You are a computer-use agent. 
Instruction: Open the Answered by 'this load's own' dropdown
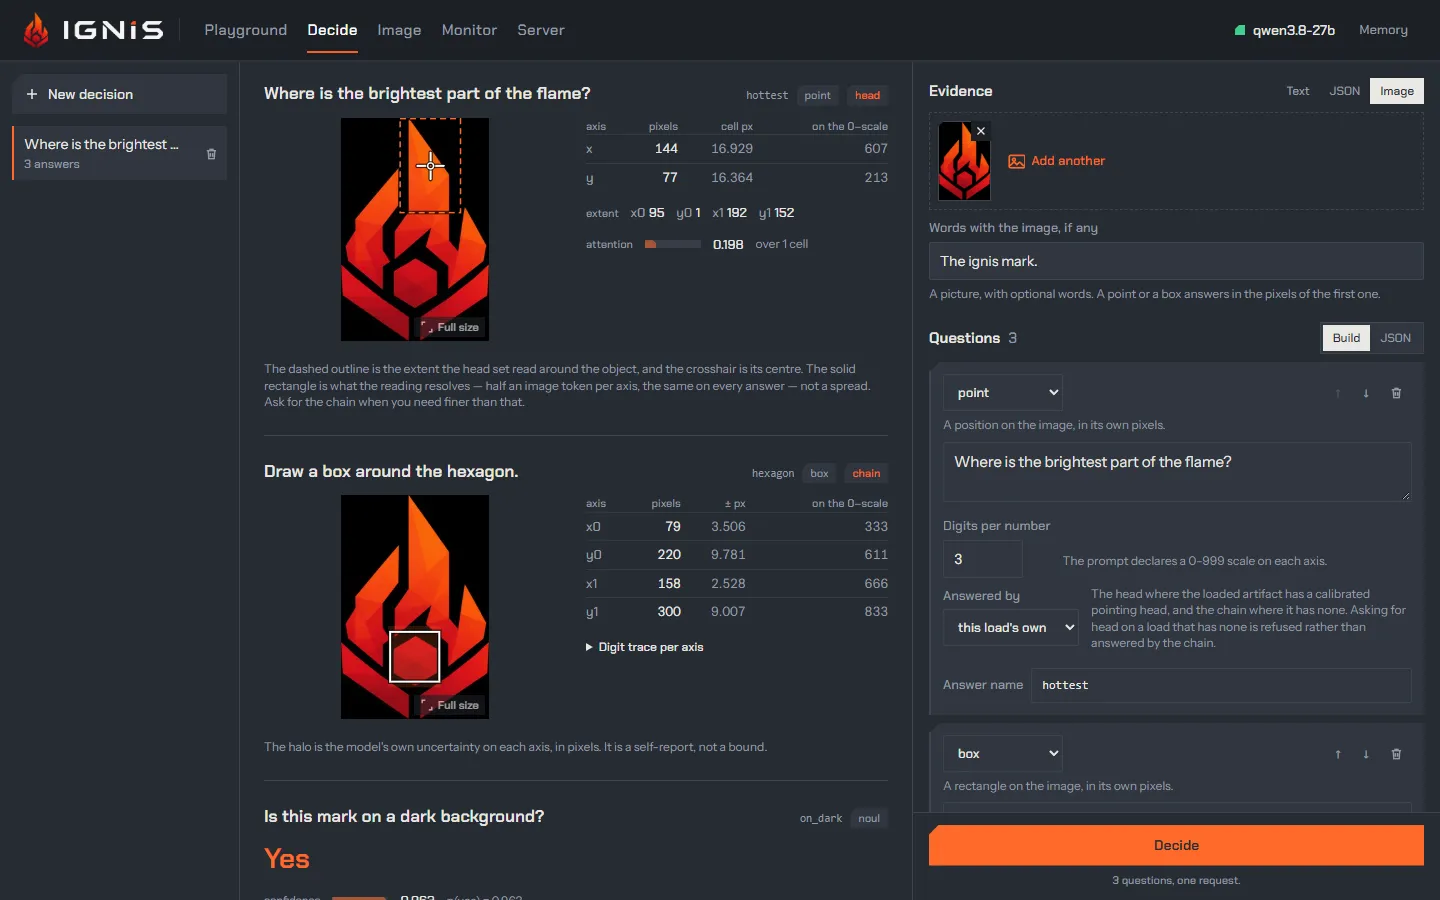1011,628
